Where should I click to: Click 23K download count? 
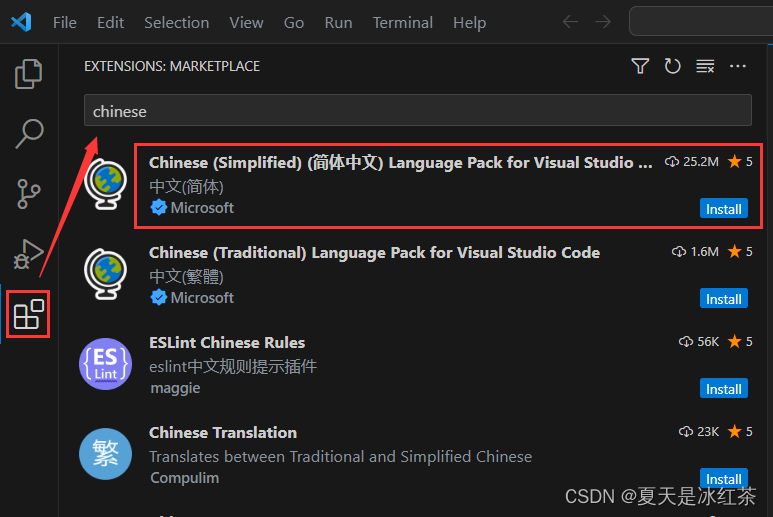pyautogui.click(x=699, y=432)
